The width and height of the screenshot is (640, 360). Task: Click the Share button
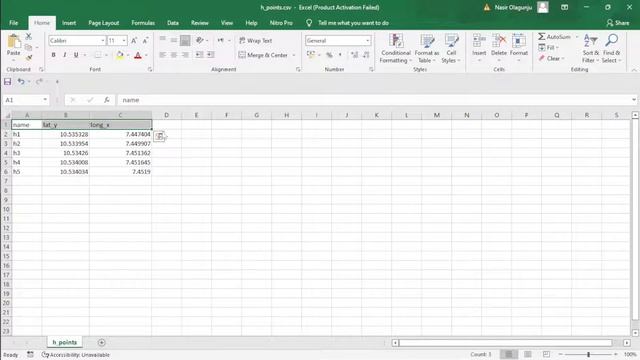pos(618,23)
